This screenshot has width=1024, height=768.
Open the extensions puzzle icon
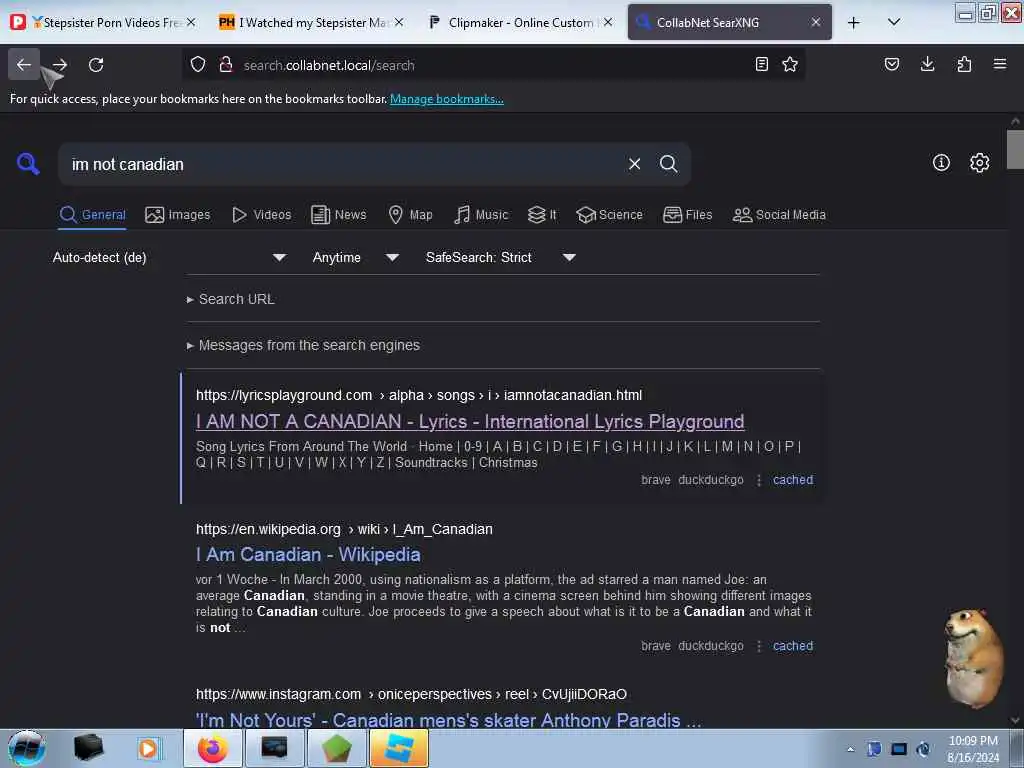click(x=964, y=64)
